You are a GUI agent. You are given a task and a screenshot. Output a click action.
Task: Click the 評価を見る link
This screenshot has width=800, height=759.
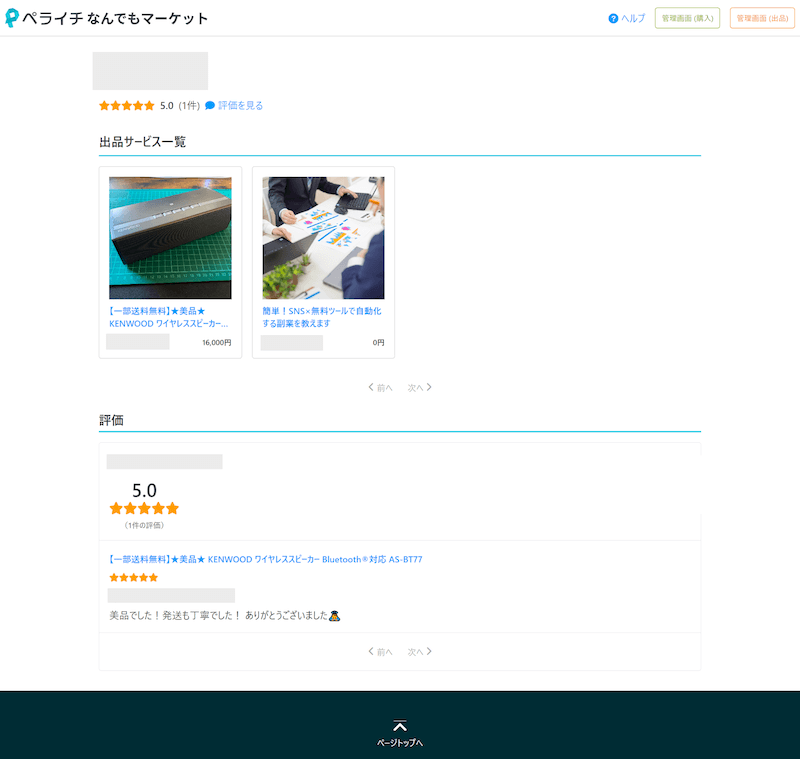click(x=240, y=105)
